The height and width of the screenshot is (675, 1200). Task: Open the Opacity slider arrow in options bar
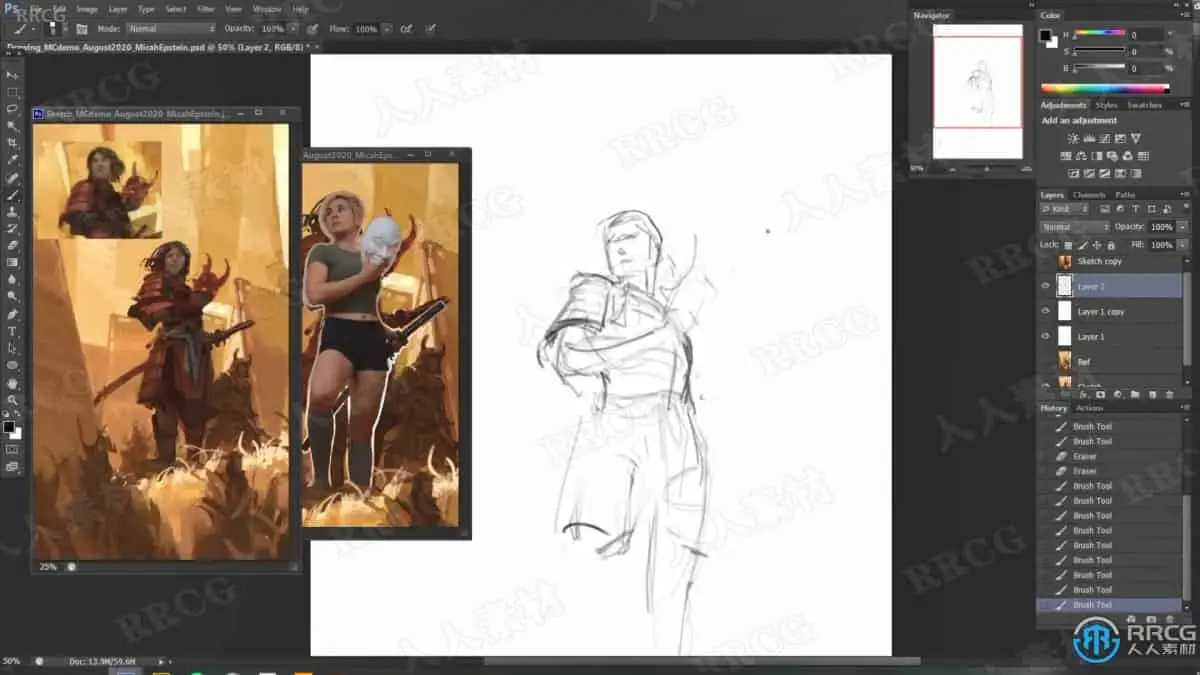tap(296, 29)
